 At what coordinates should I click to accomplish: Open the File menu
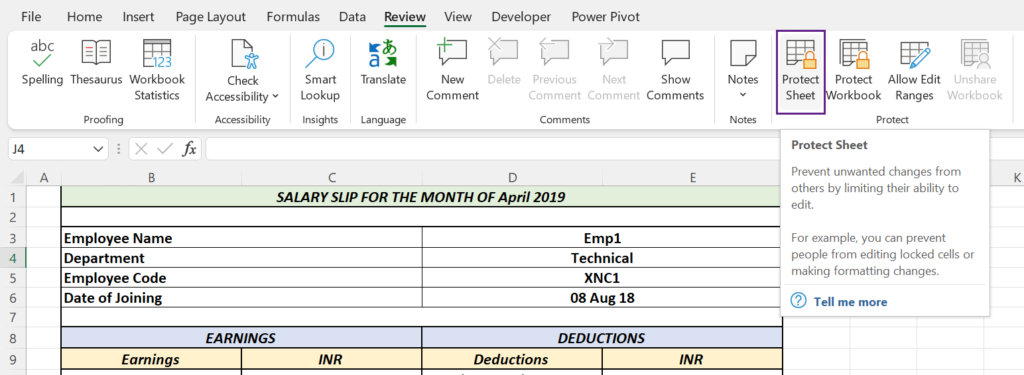pos(31,17)
